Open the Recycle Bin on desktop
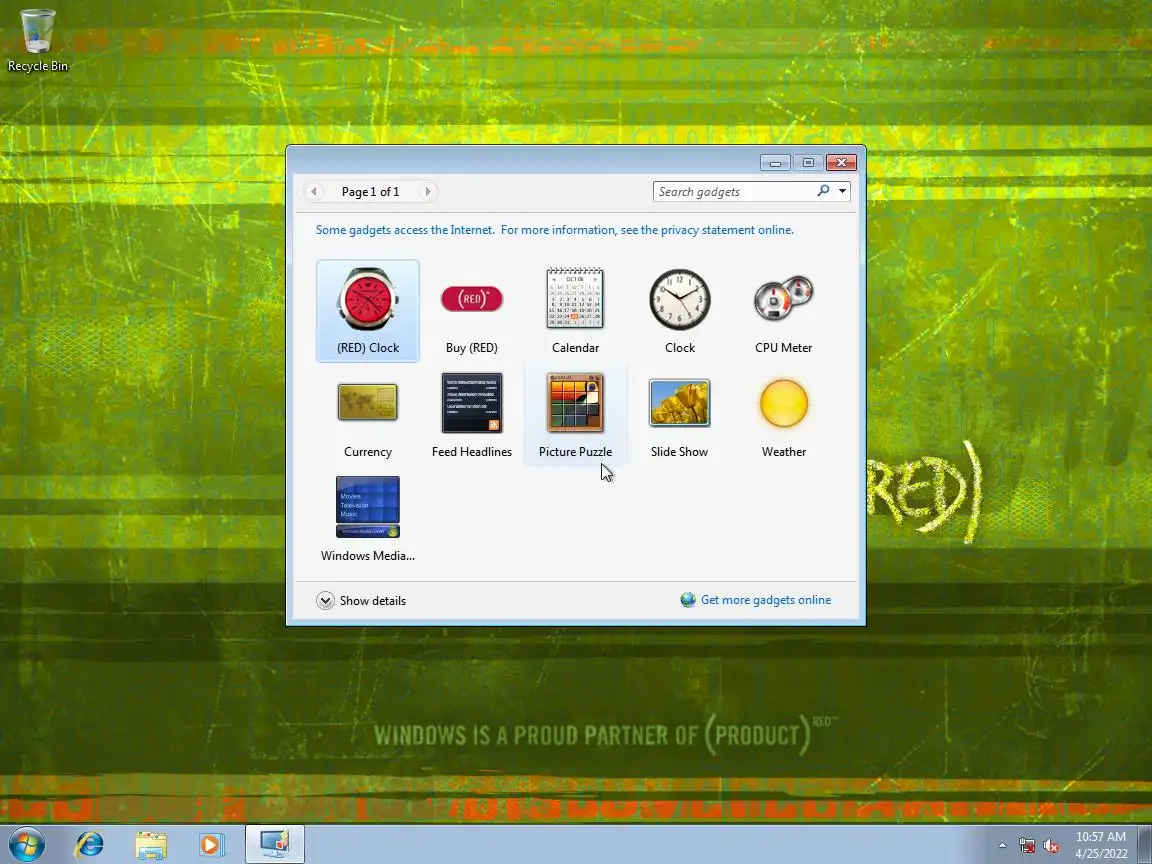Image resolution: width=1152 pixels, height=864 pixels. [37, 40]
